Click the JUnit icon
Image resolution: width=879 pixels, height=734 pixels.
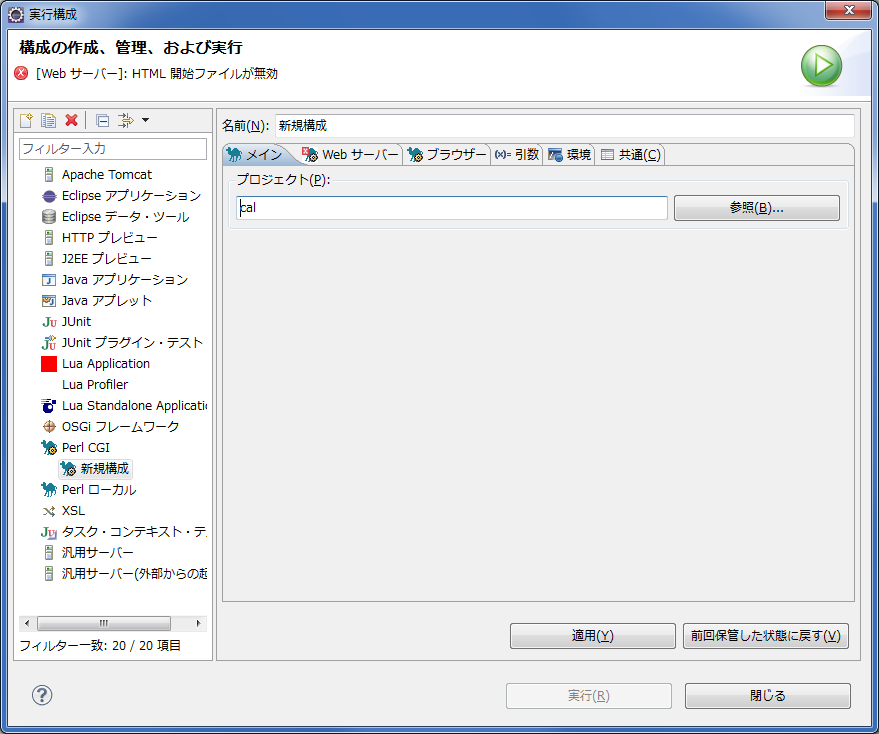click(49, 322)
